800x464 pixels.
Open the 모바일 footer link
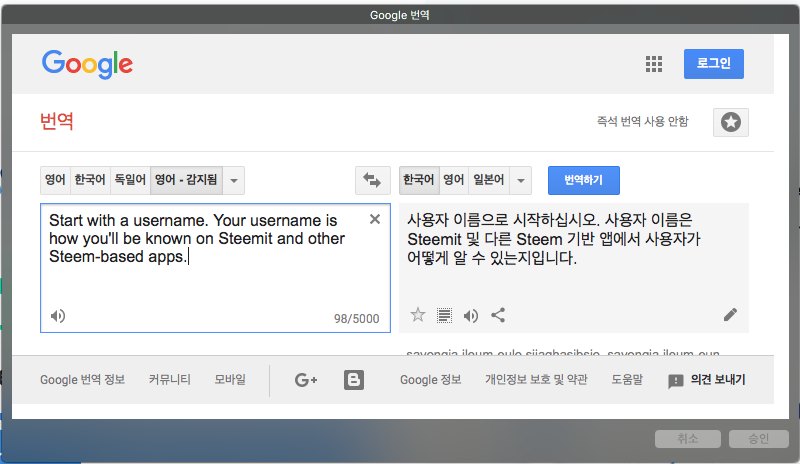(230, 380)
